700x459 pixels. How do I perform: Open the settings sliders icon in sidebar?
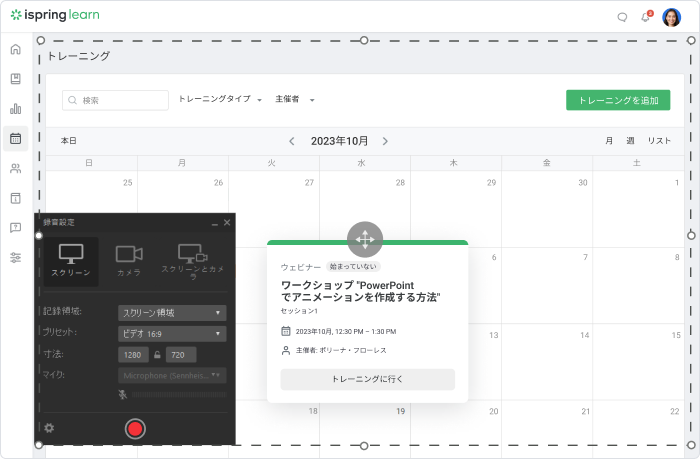point(16,258)
